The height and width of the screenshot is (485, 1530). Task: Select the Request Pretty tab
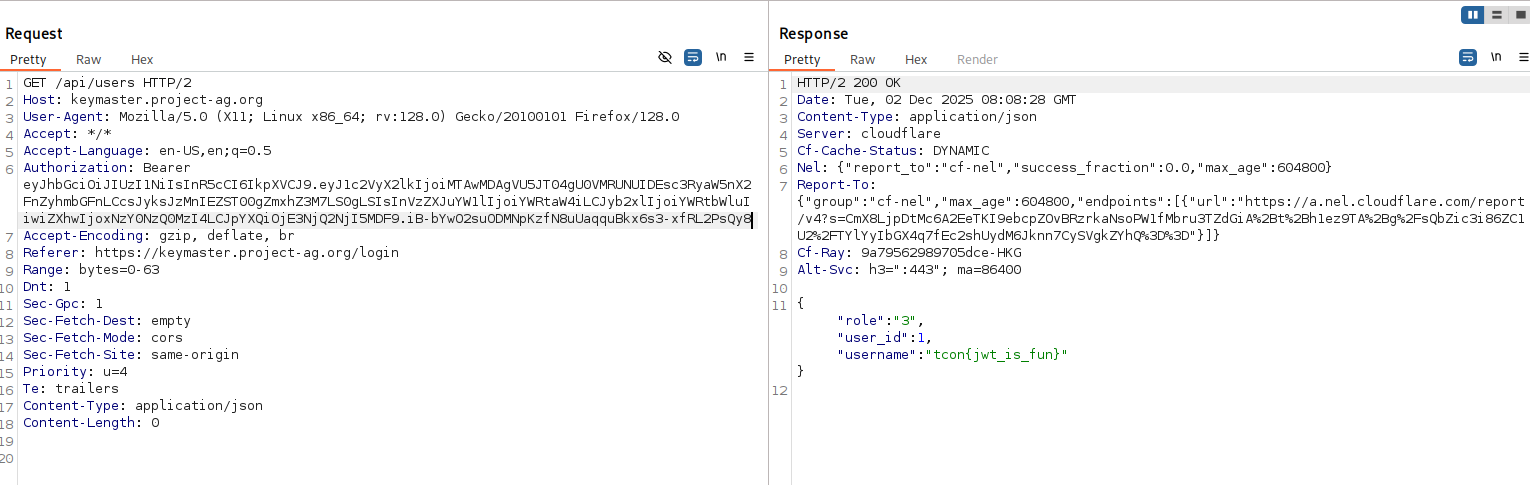(x=29, y=60)
